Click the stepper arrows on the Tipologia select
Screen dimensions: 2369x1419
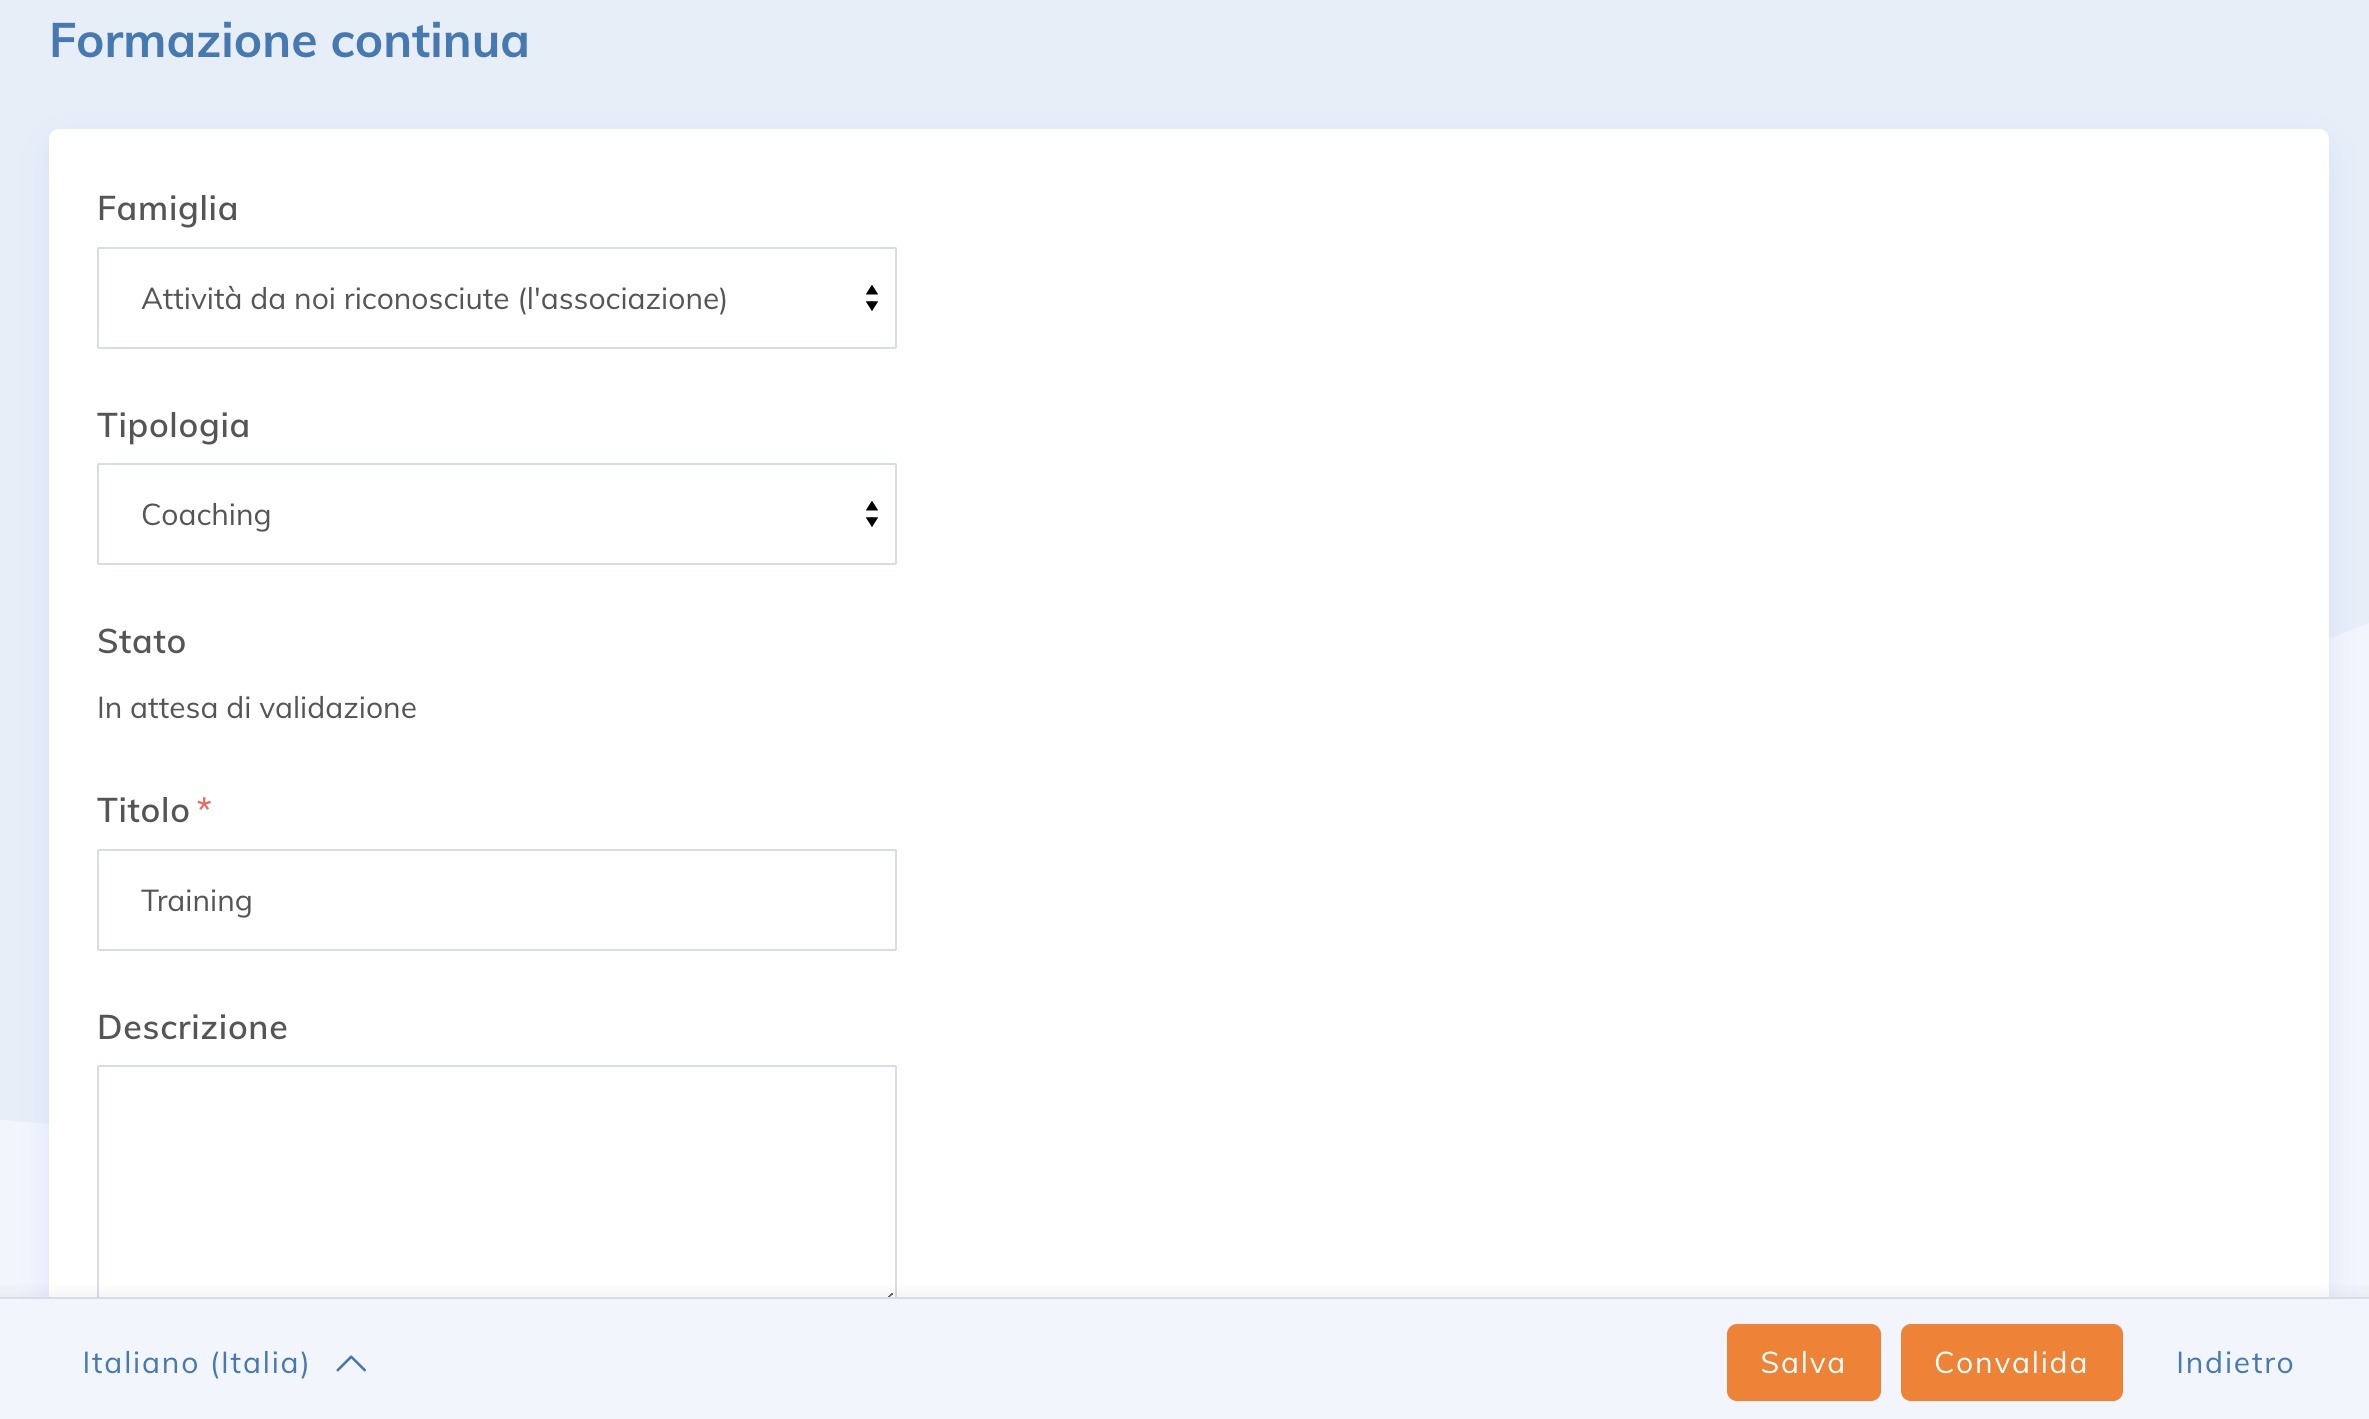pyautogui.click(x=871, y=514)
